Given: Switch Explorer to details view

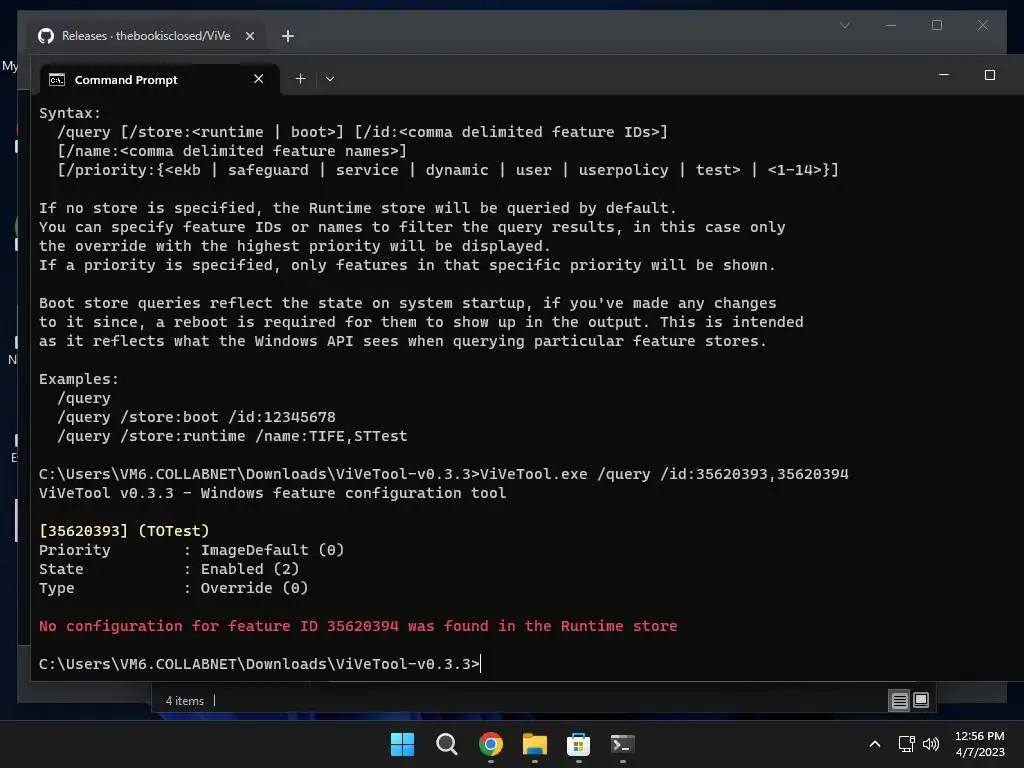Looking at the screenshot, I should tap(899, 701).
